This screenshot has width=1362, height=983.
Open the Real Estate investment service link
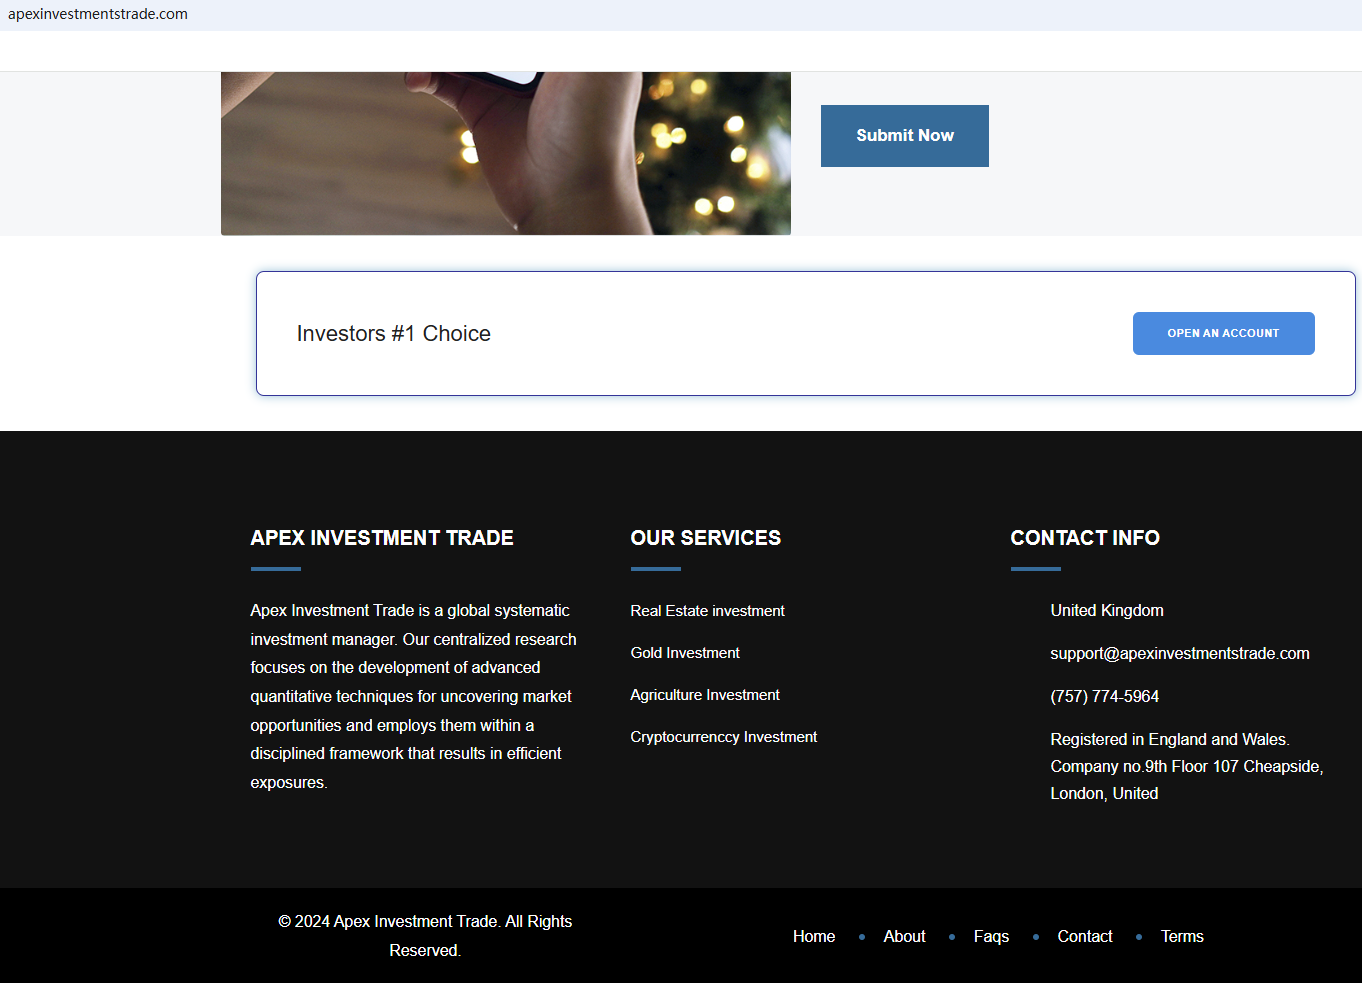[707, 611]
